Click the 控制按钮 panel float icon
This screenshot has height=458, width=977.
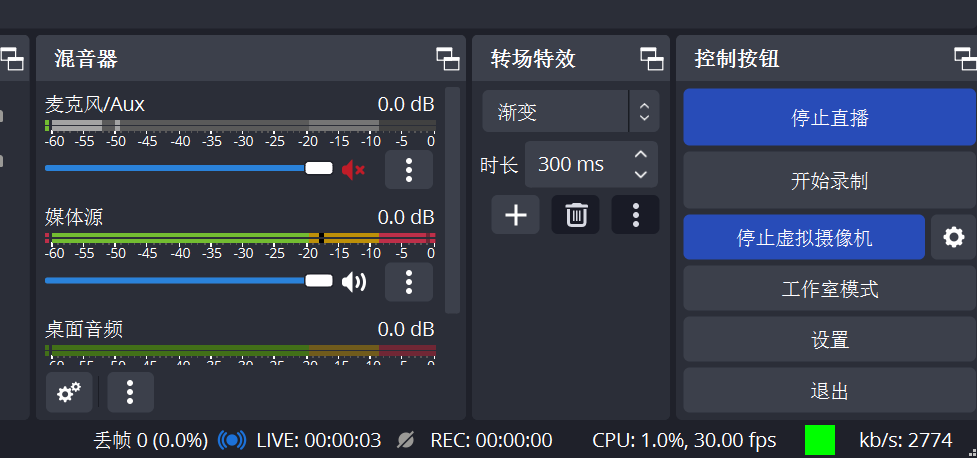[965, 59]
